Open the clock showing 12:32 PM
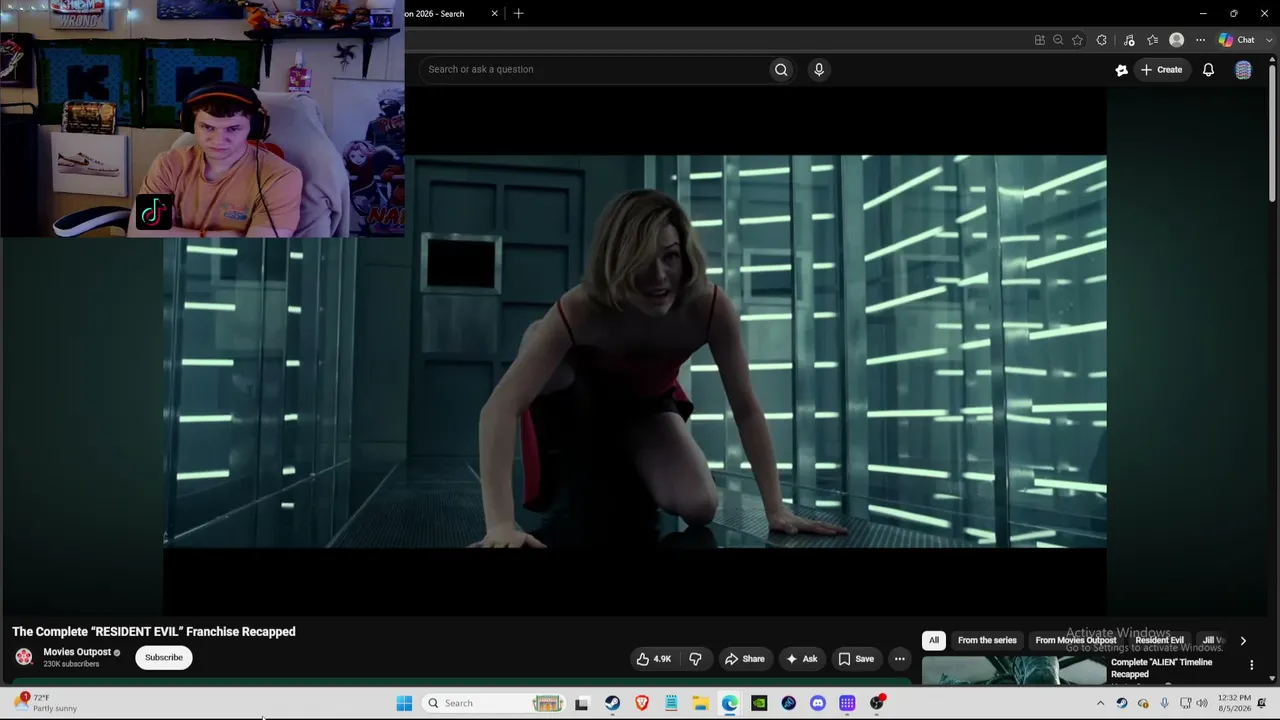 (x=1234, y=703)
